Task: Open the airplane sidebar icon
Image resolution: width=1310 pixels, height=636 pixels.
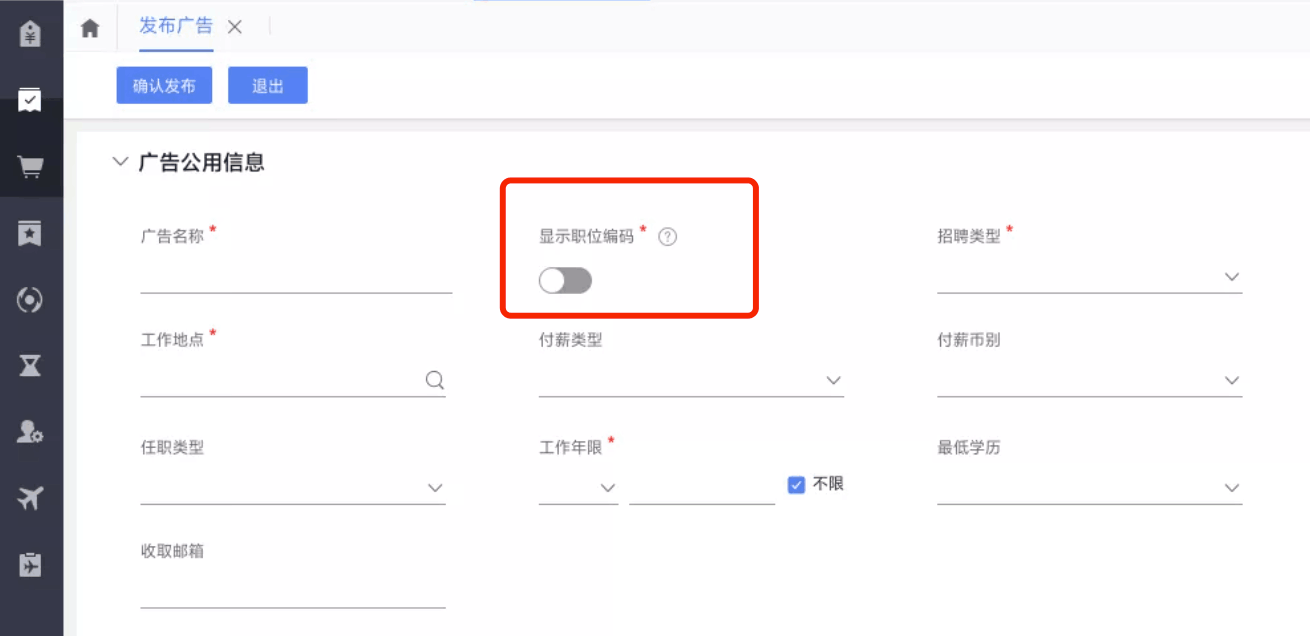Action: [30, 498]
